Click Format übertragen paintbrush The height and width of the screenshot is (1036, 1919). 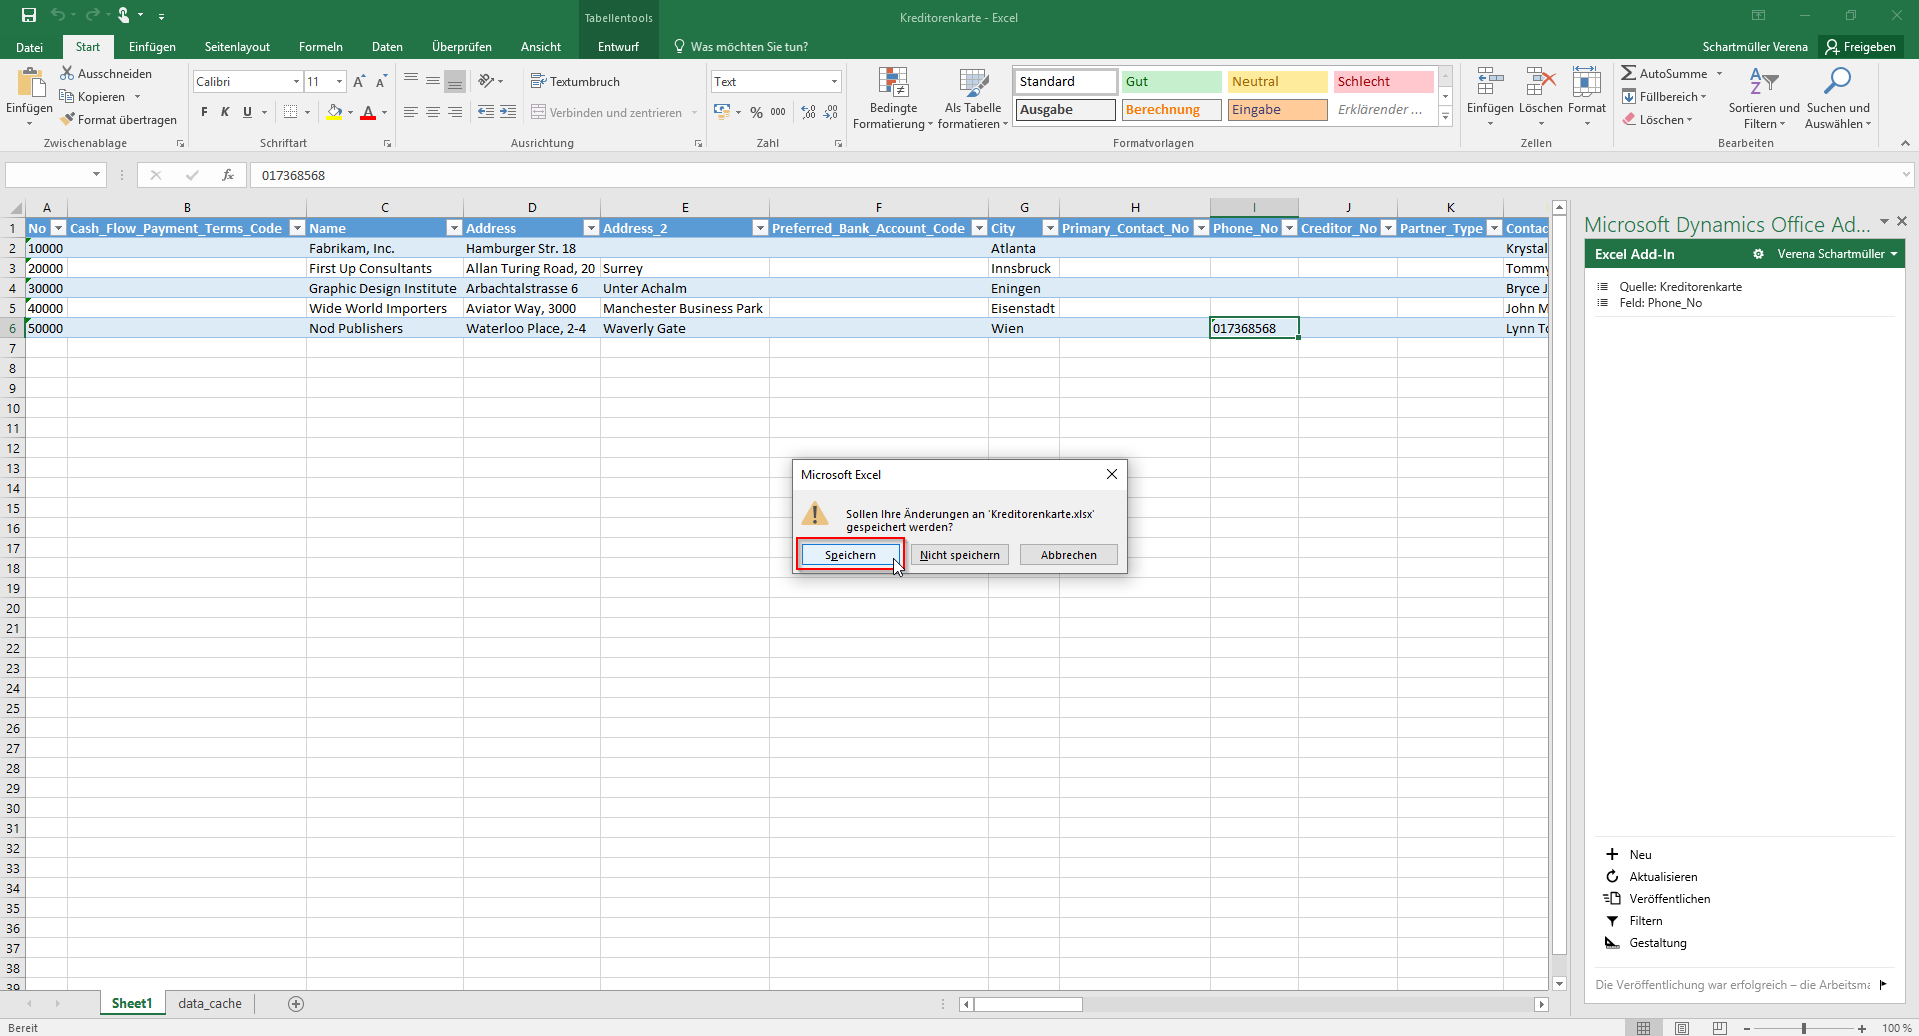pos(118,120)
